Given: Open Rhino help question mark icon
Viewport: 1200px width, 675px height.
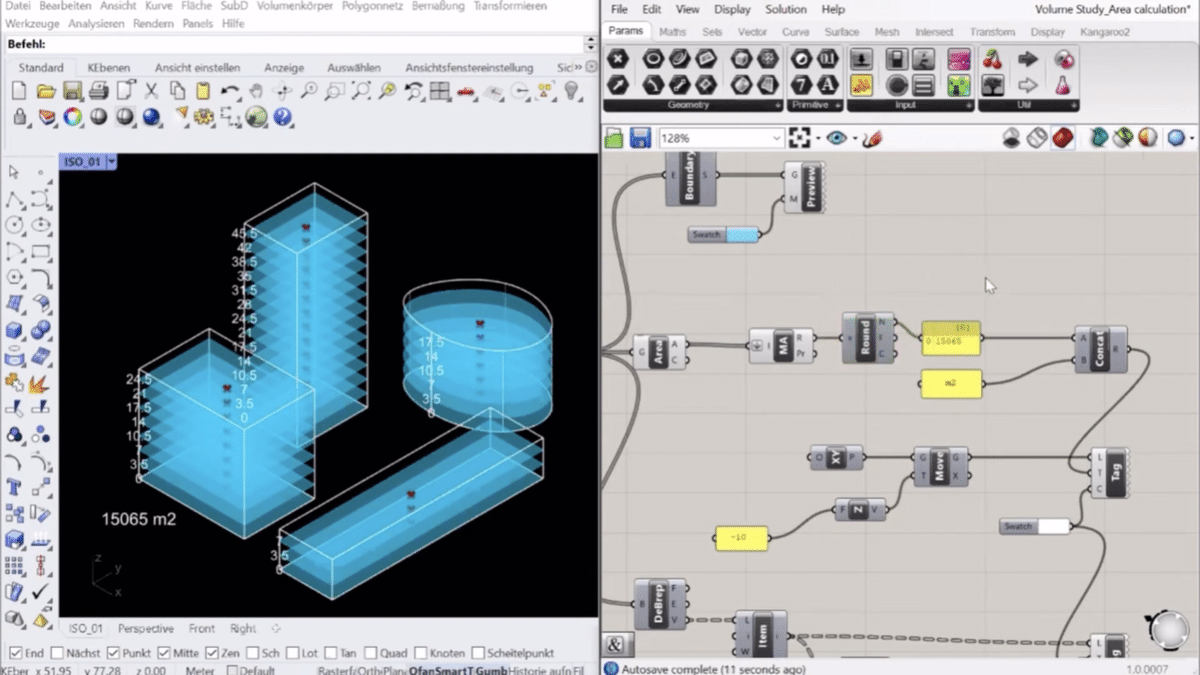Looking at the screenshot, I should (x=282, y=117).
